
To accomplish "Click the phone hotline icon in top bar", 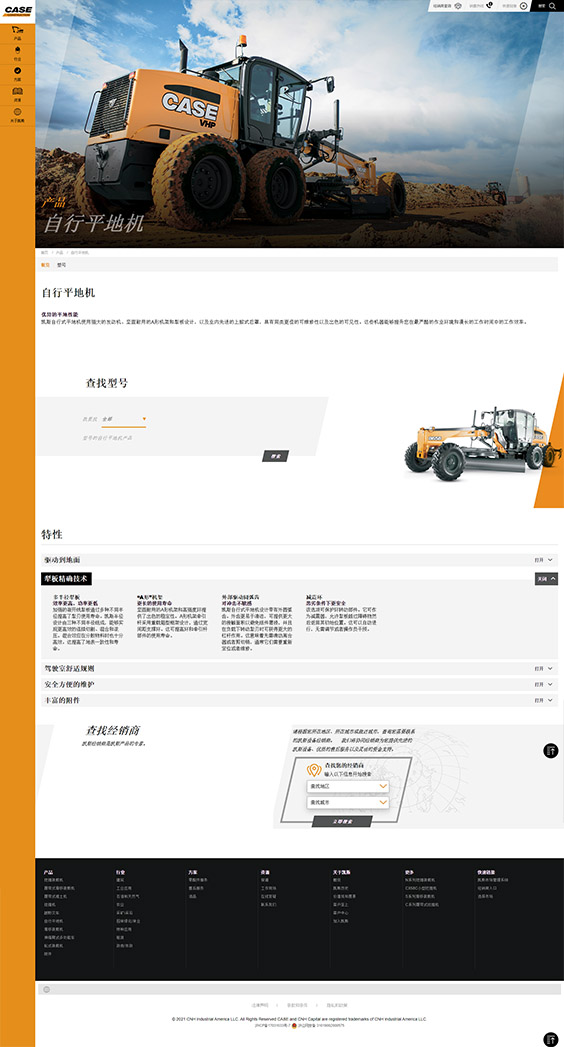I will pos(490,5).
